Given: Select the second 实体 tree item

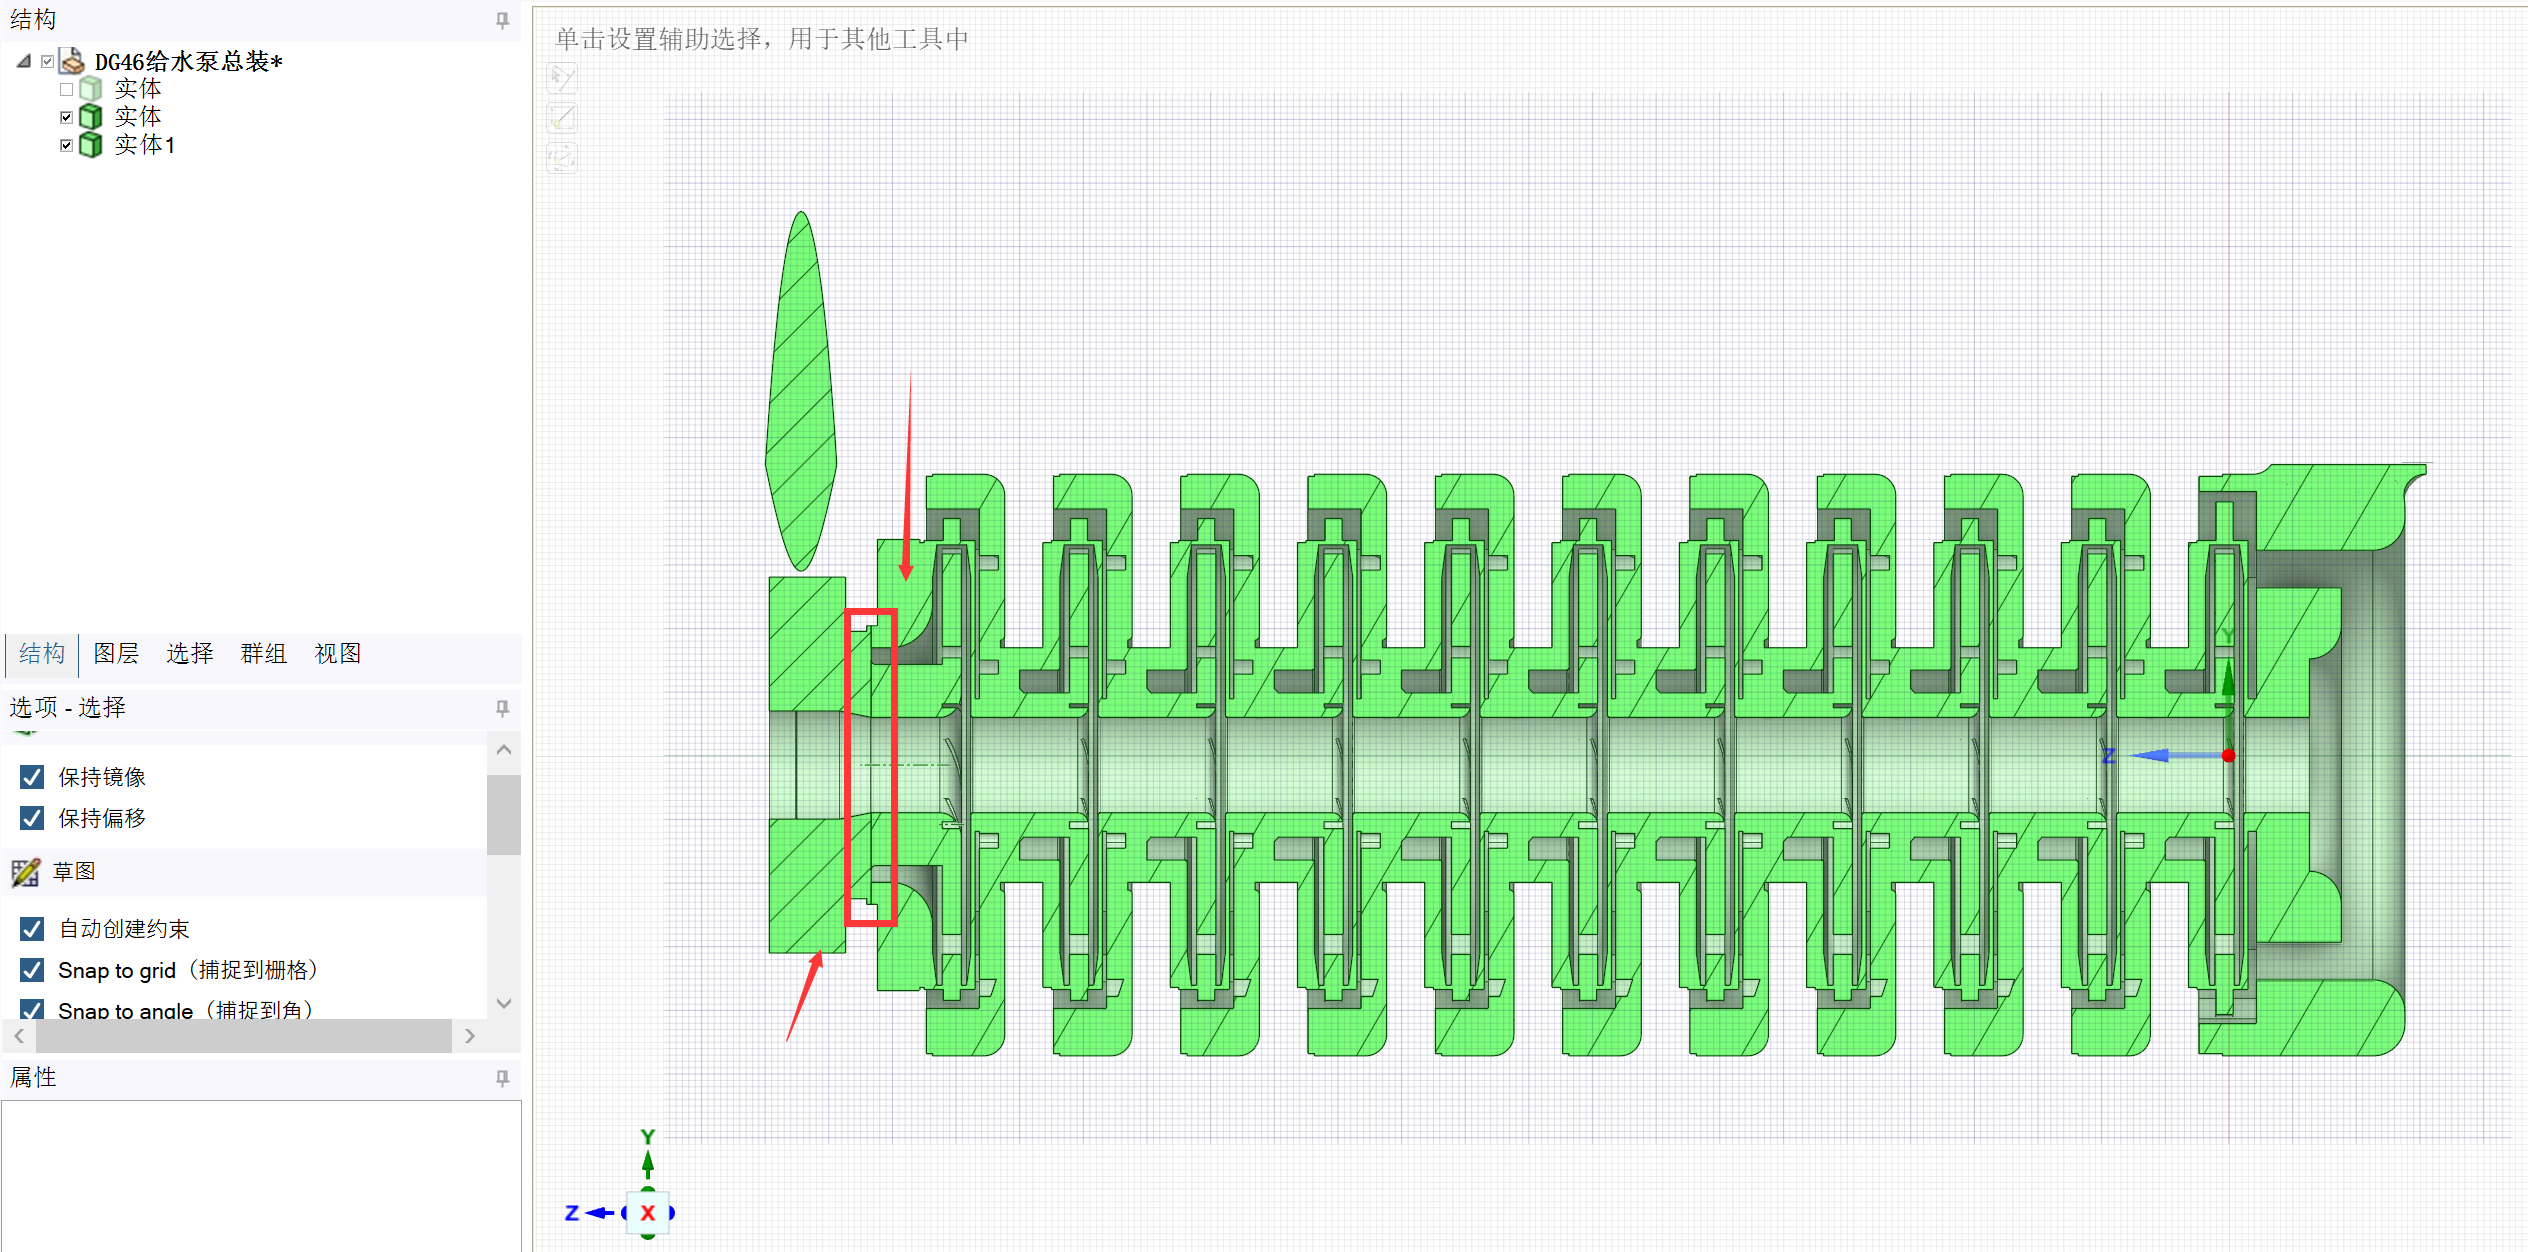Looking at the screenshot, I should click(x=137, y=117).
